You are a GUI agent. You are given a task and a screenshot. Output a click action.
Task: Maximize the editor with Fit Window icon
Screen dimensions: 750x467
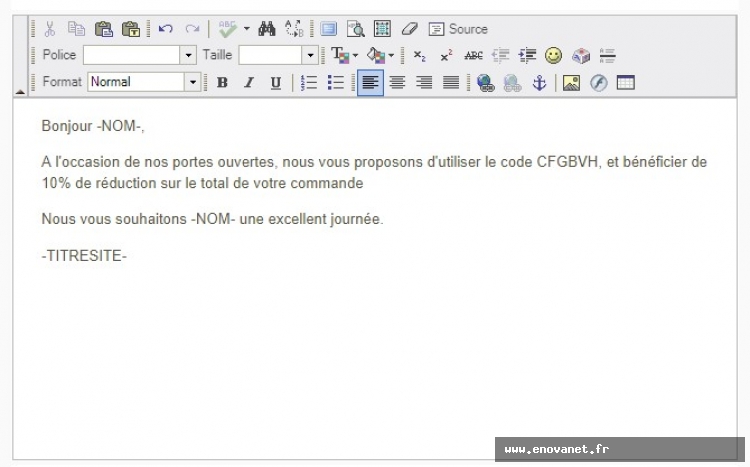coord(329,29)
